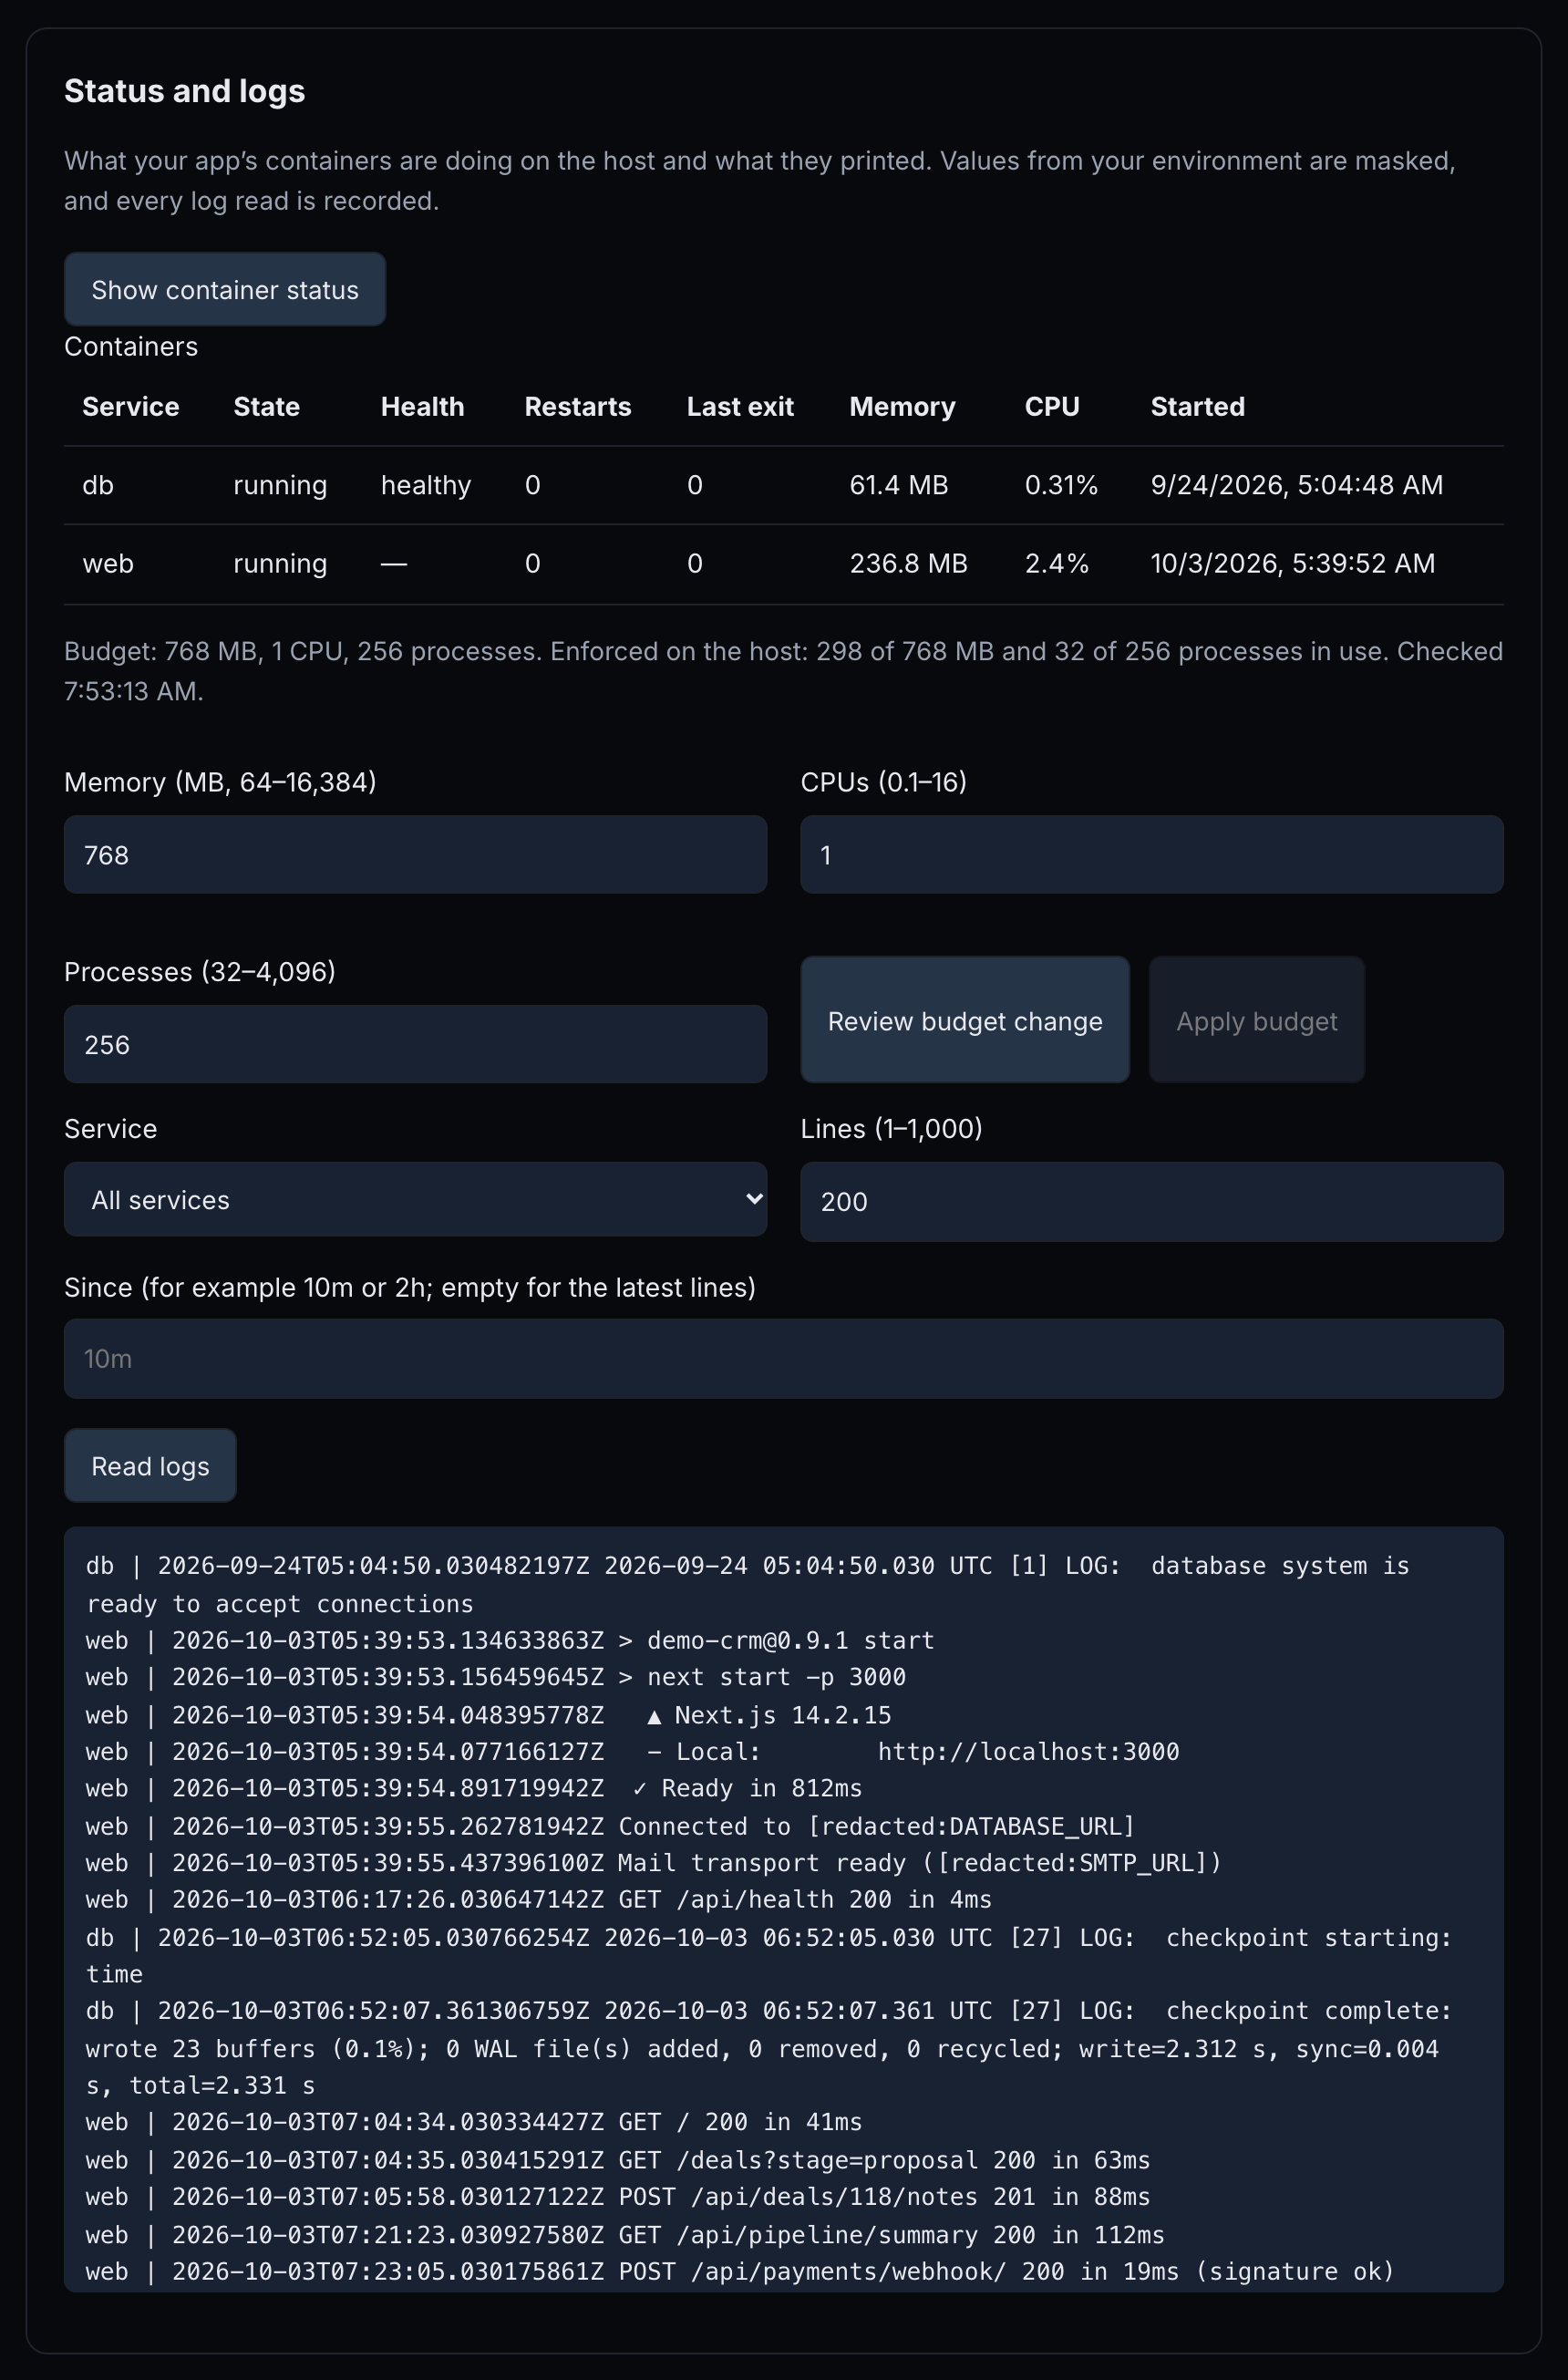Screen dimensions: 1568x2380
Task: Click the 0.31% CPU value
Action: [x=1061, y=485]
